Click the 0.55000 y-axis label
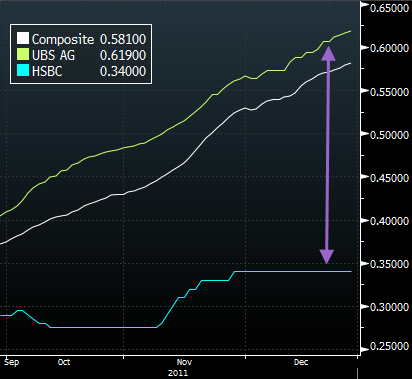Image resolution: width=412 pixels, height=379 pixels. 389,92
